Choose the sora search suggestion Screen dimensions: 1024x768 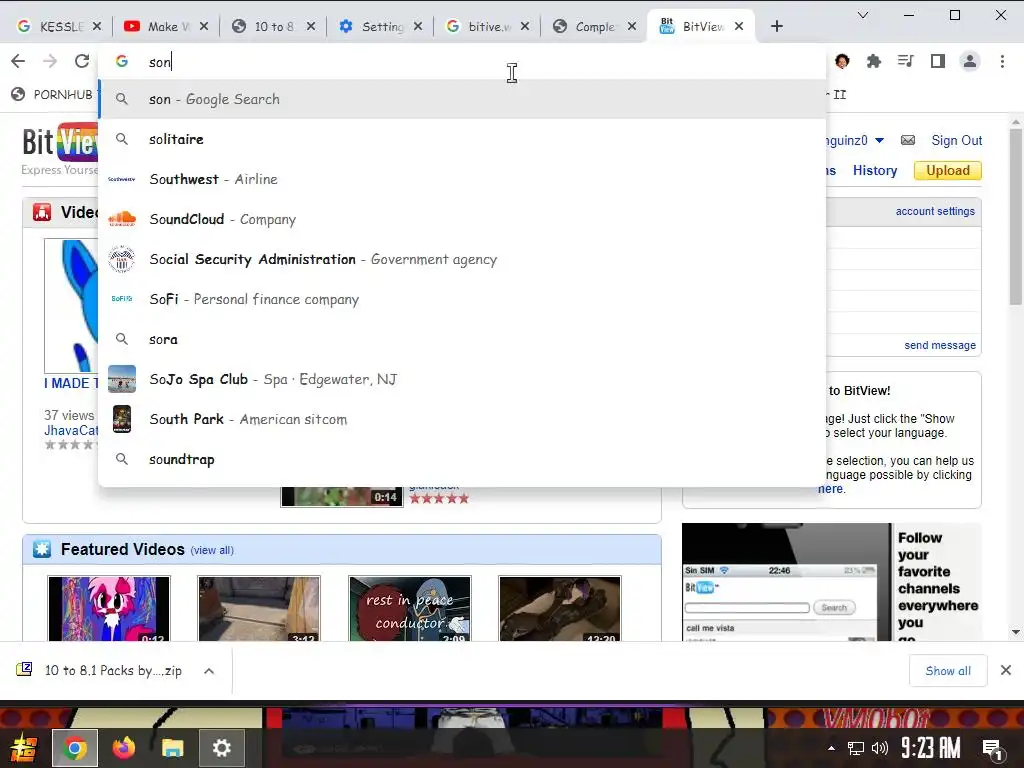[x=462, y=339]
